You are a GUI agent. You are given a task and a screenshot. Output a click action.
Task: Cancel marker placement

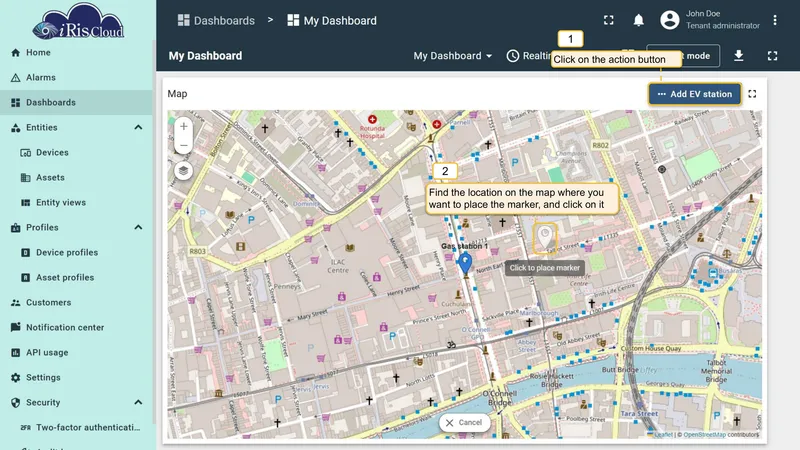point(464,422)
